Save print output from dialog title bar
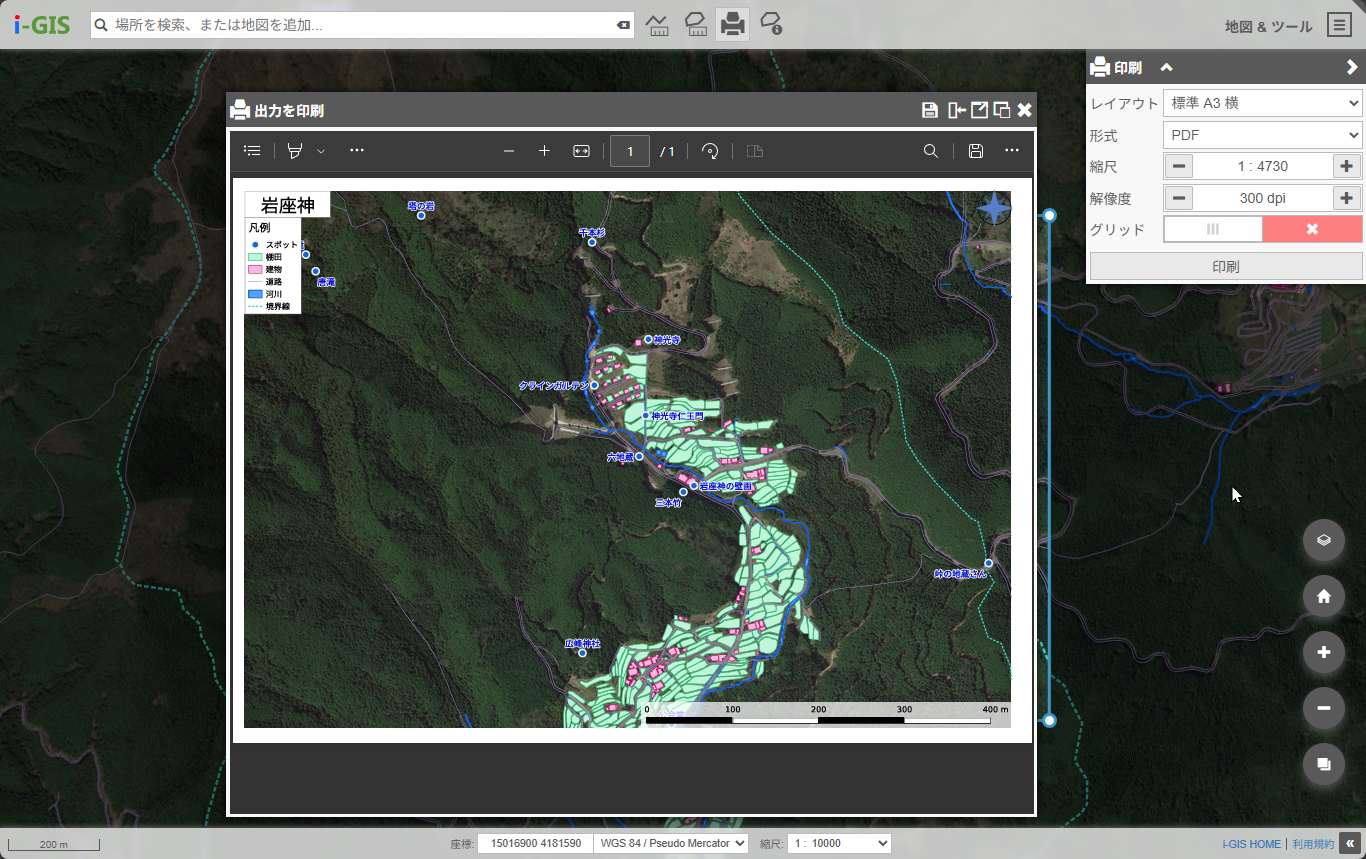 [x=929, y=110]
